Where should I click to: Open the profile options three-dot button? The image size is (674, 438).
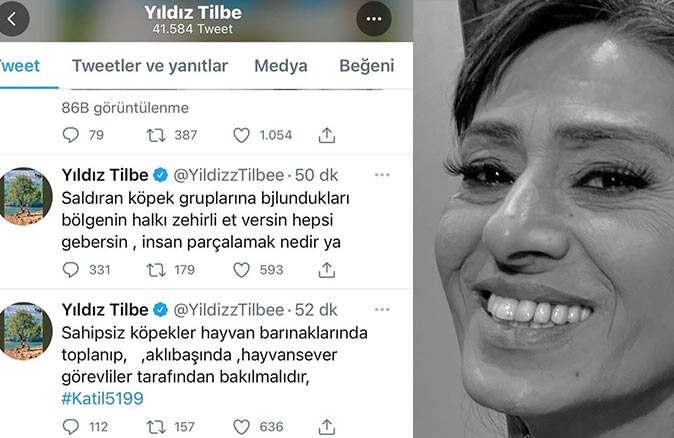tap(374, 19)
